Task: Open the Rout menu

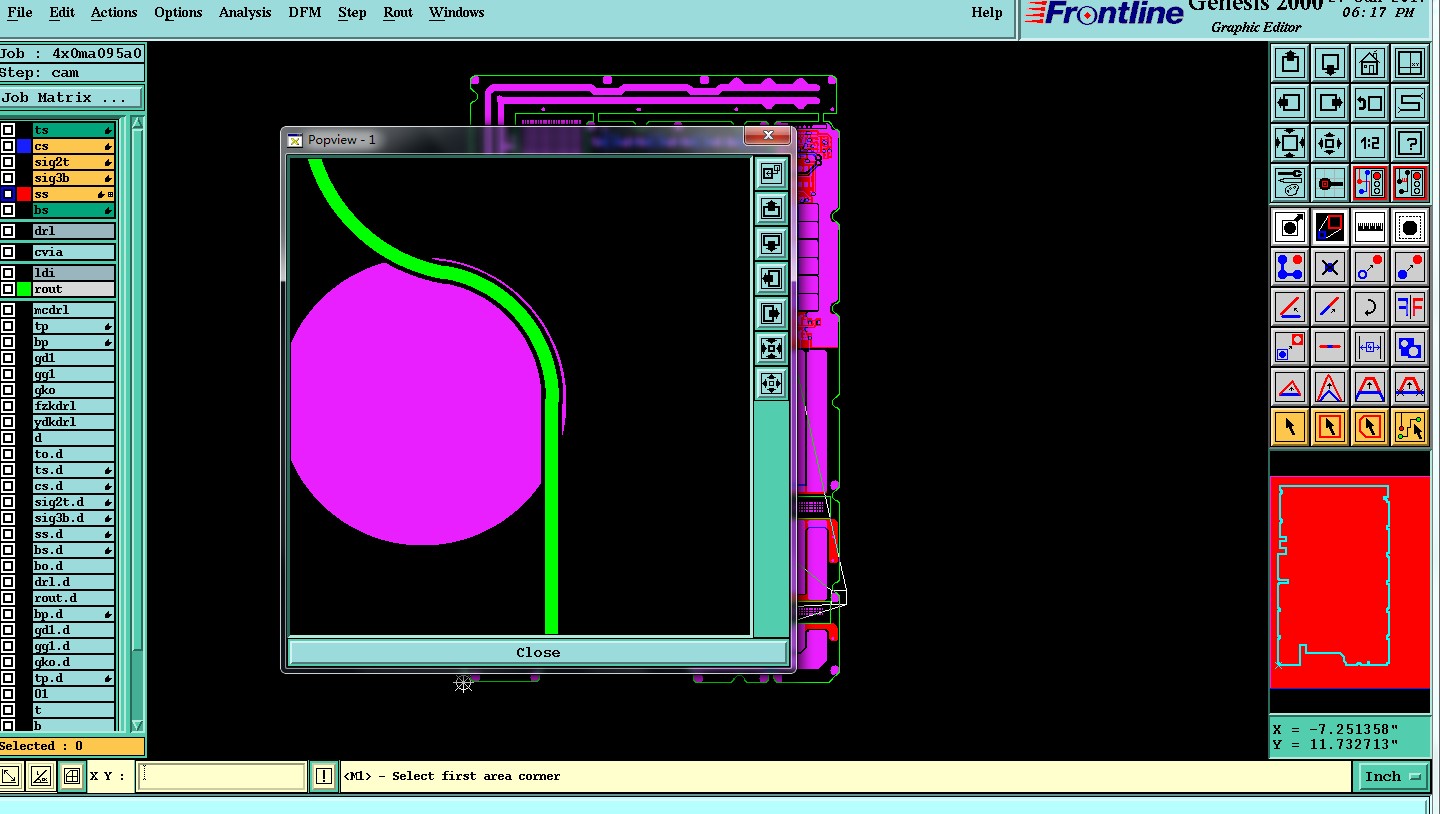Action: click(x=398, y=13)
